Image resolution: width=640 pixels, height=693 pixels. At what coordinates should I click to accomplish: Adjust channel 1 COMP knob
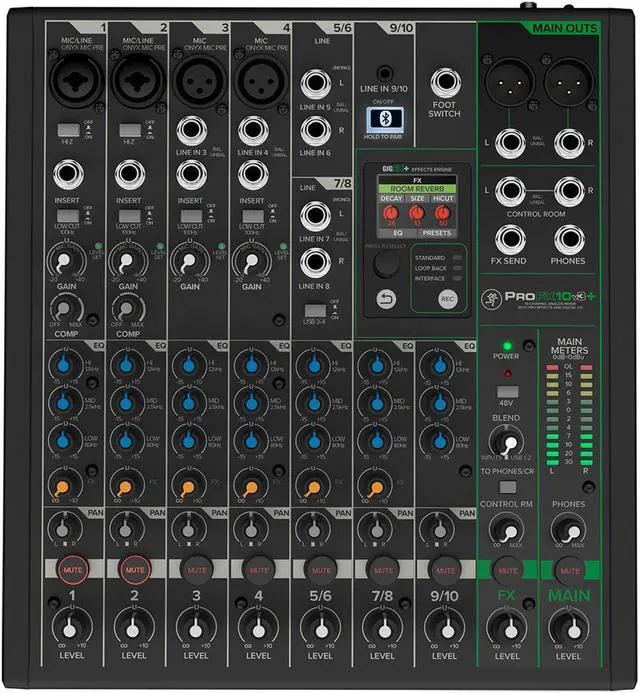pos(66,309)
